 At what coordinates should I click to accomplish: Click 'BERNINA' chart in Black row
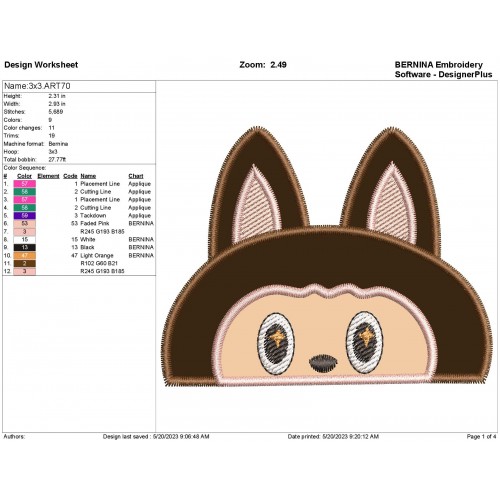pyautogui.click(x=141, y=247)
